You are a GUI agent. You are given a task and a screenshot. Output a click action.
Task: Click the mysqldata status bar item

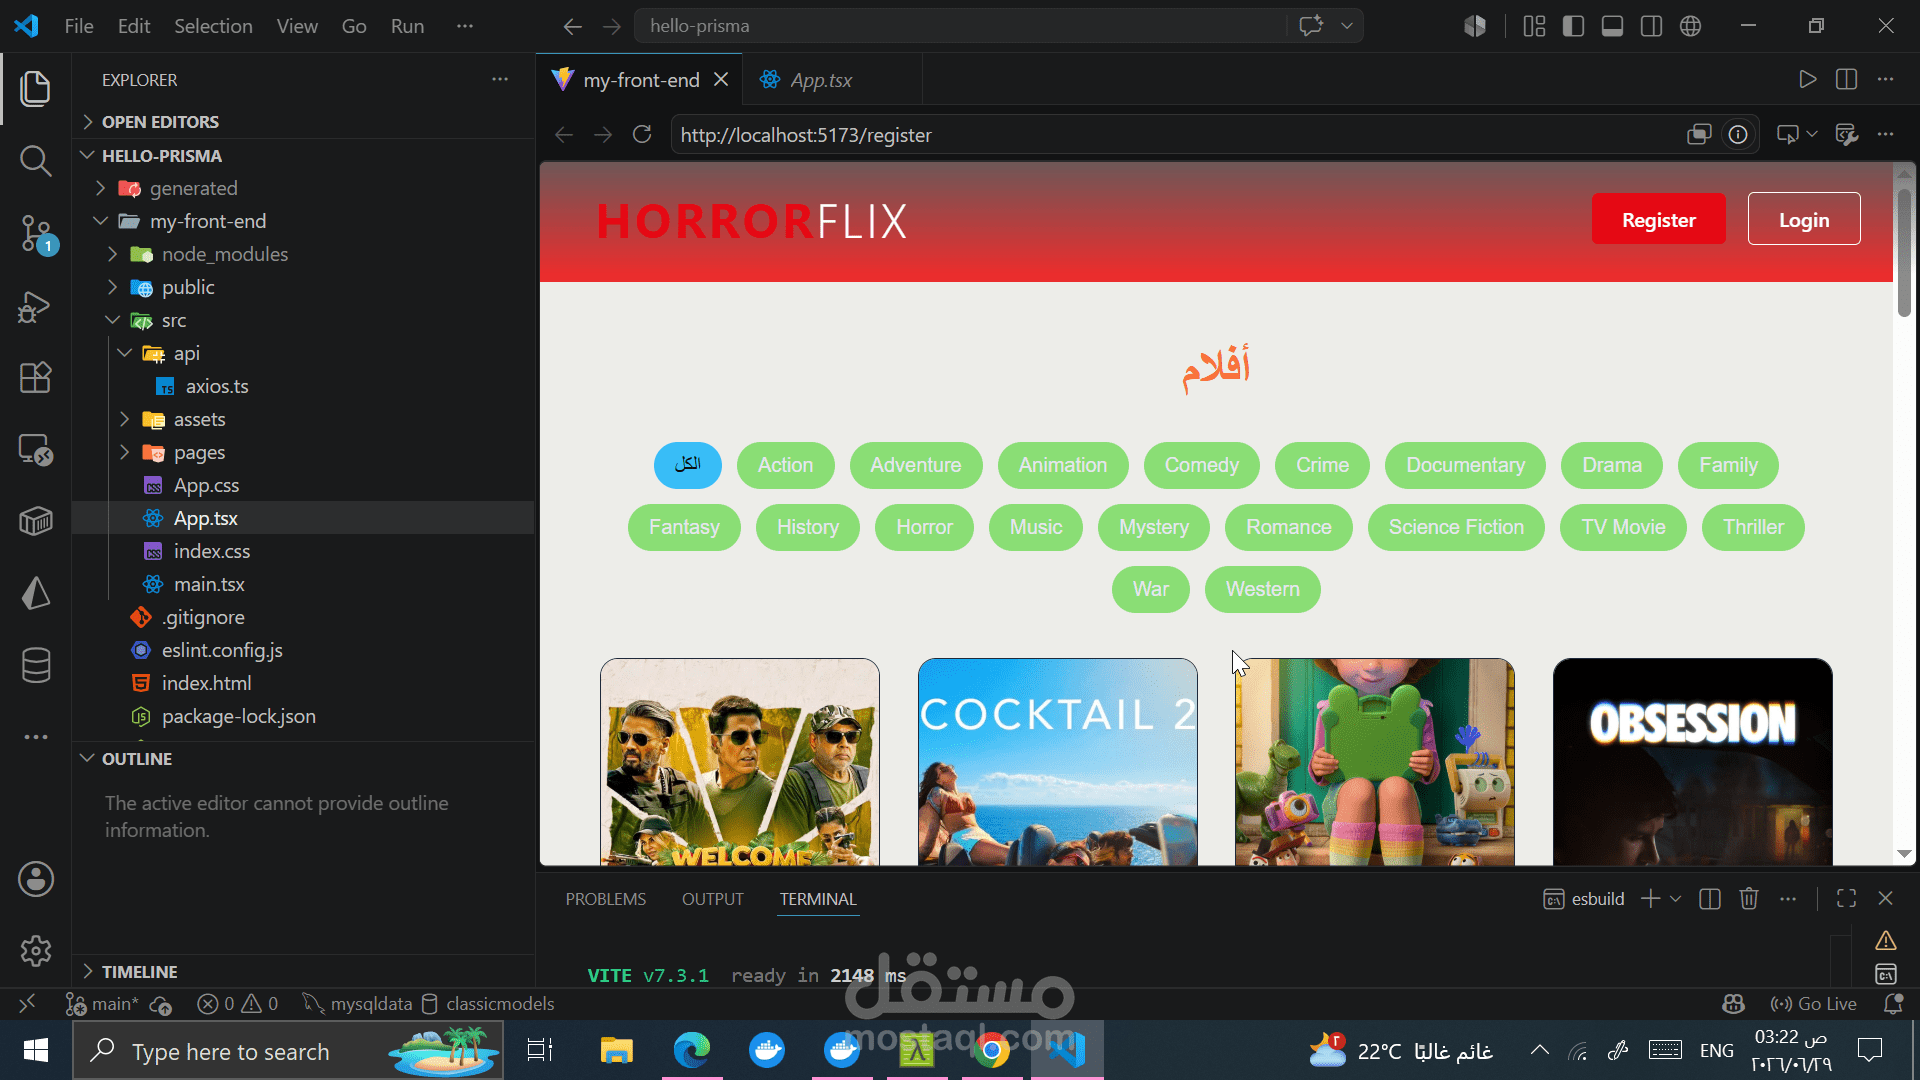[358, 1003]
